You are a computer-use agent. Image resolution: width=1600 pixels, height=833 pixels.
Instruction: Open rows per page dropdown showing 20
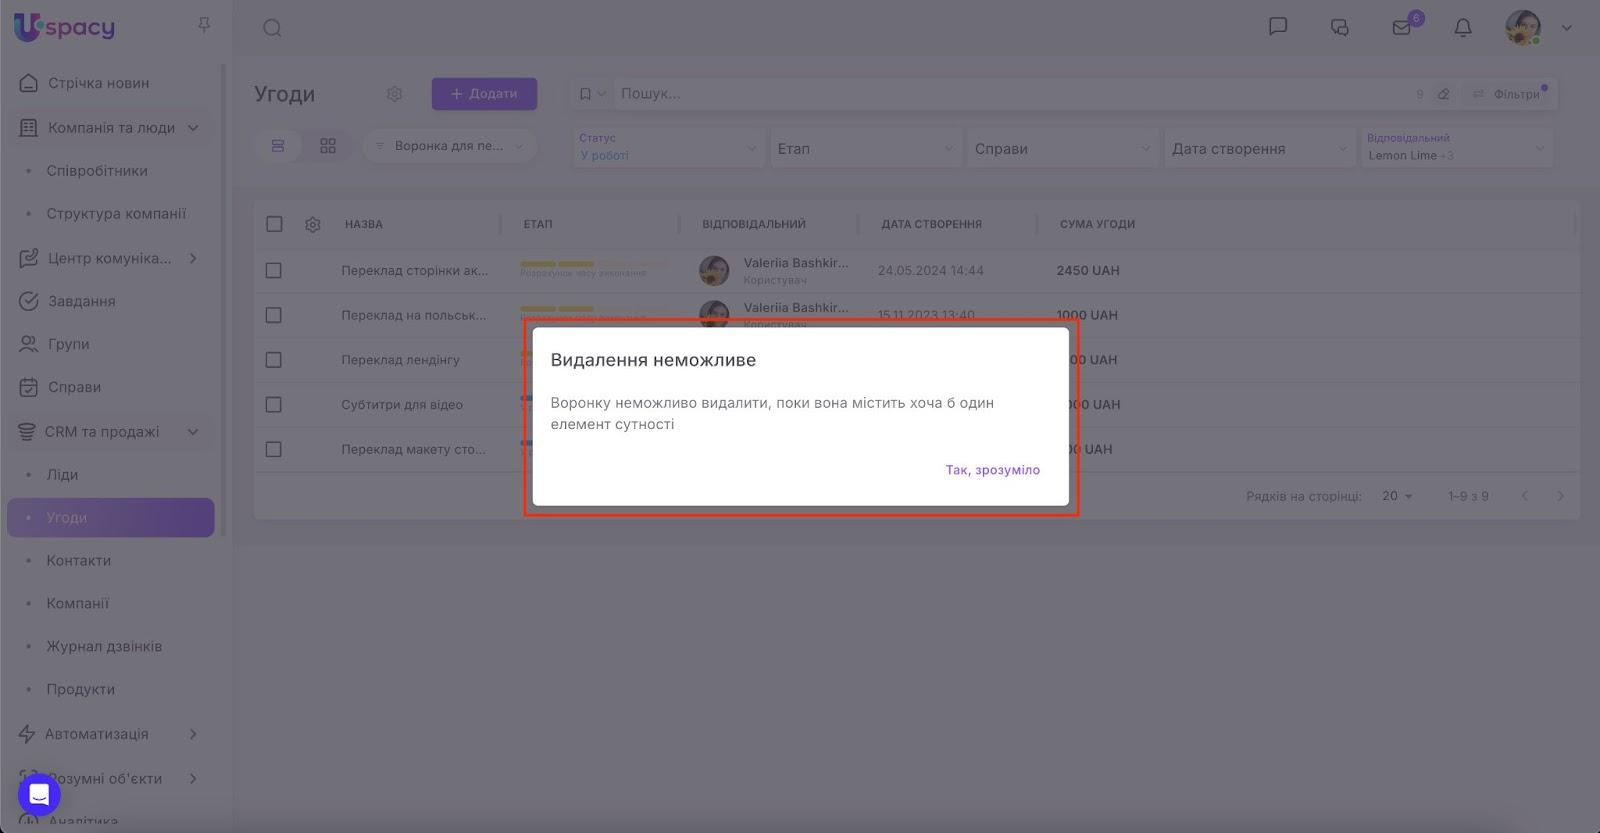click(1397, 496)
